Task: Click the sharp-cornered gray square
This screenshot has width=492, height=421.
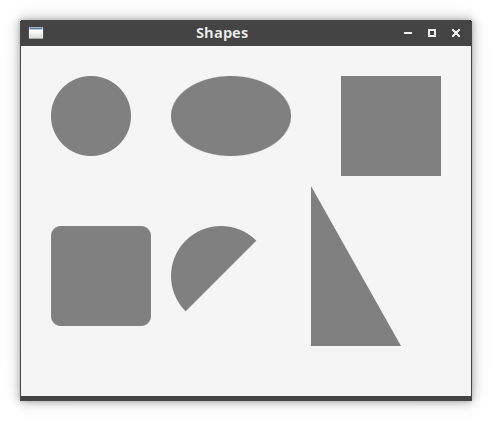Action: [391, 126]
